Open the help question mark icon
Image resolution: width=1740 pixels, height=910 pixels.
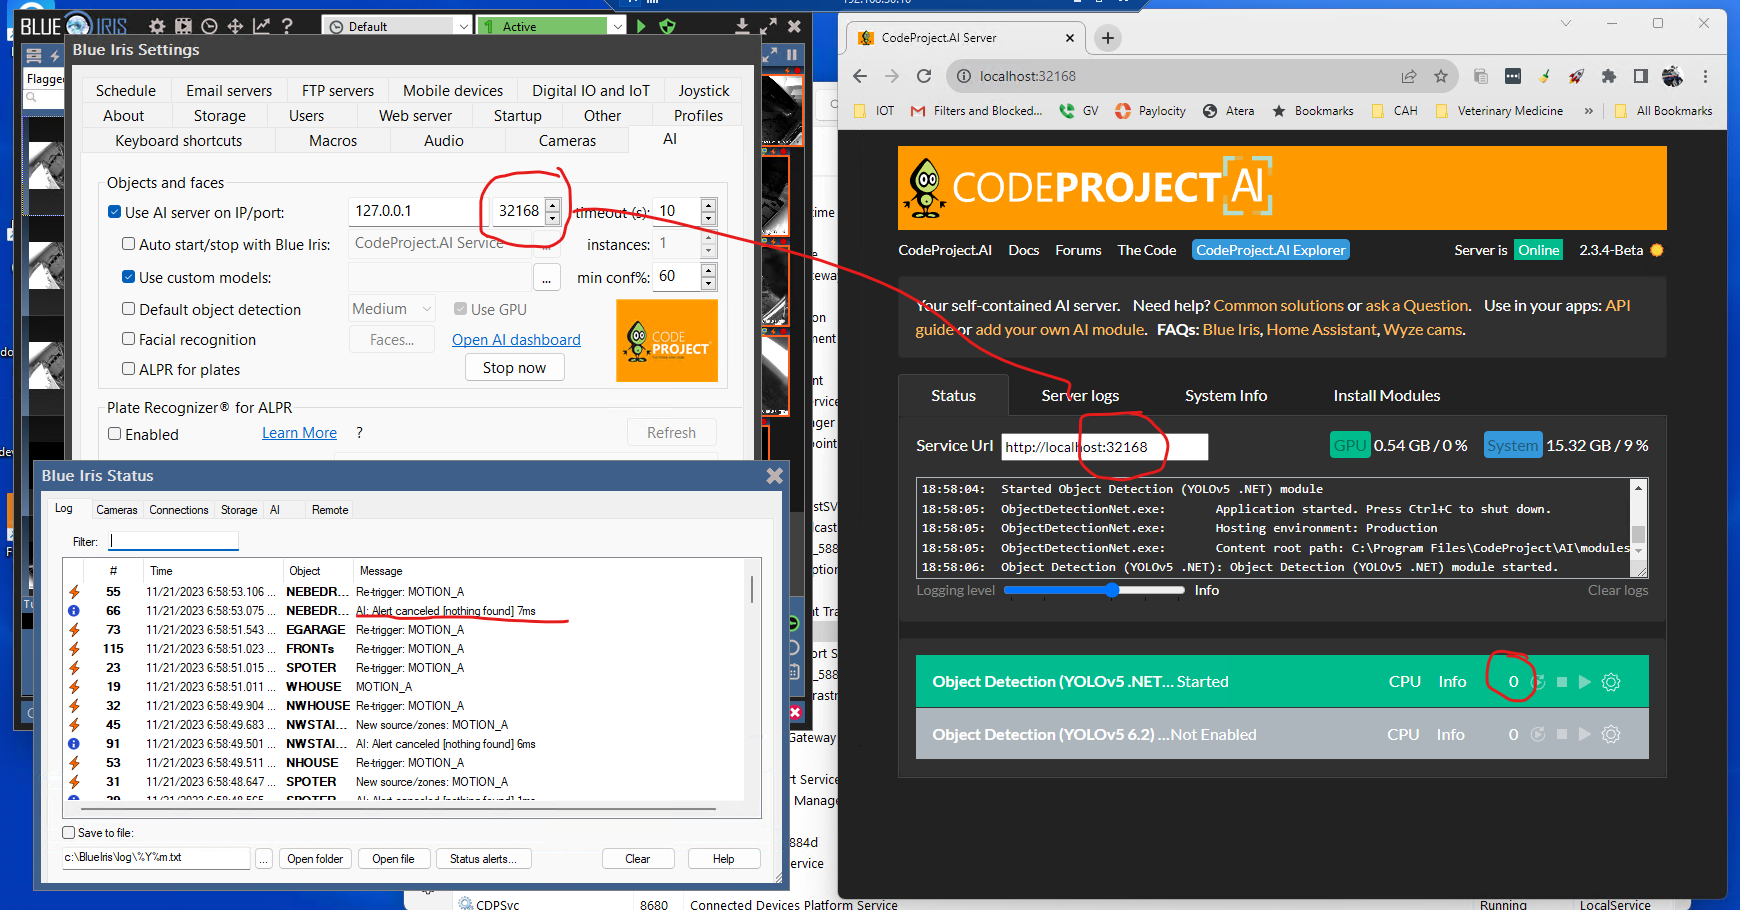click(287, 26)
